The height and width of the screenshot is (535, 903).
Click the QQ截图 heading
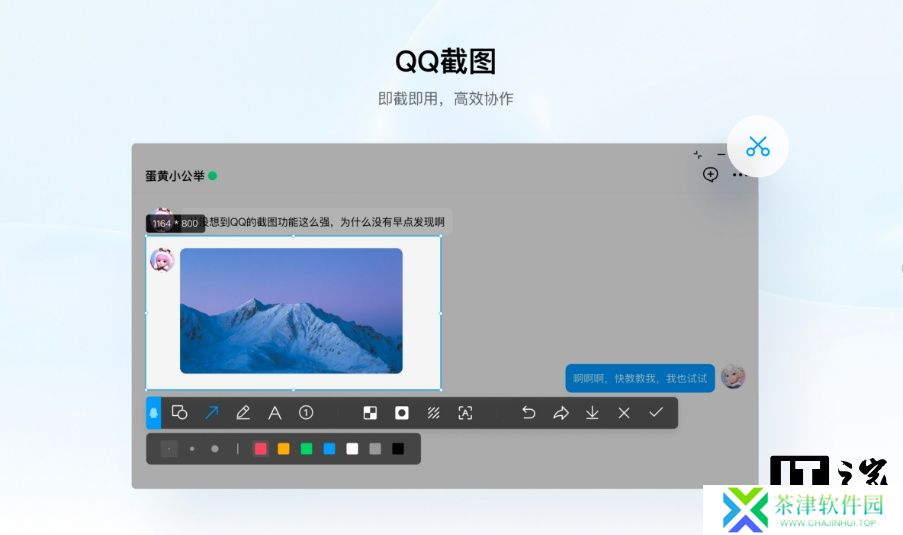[x=446, y=62]
